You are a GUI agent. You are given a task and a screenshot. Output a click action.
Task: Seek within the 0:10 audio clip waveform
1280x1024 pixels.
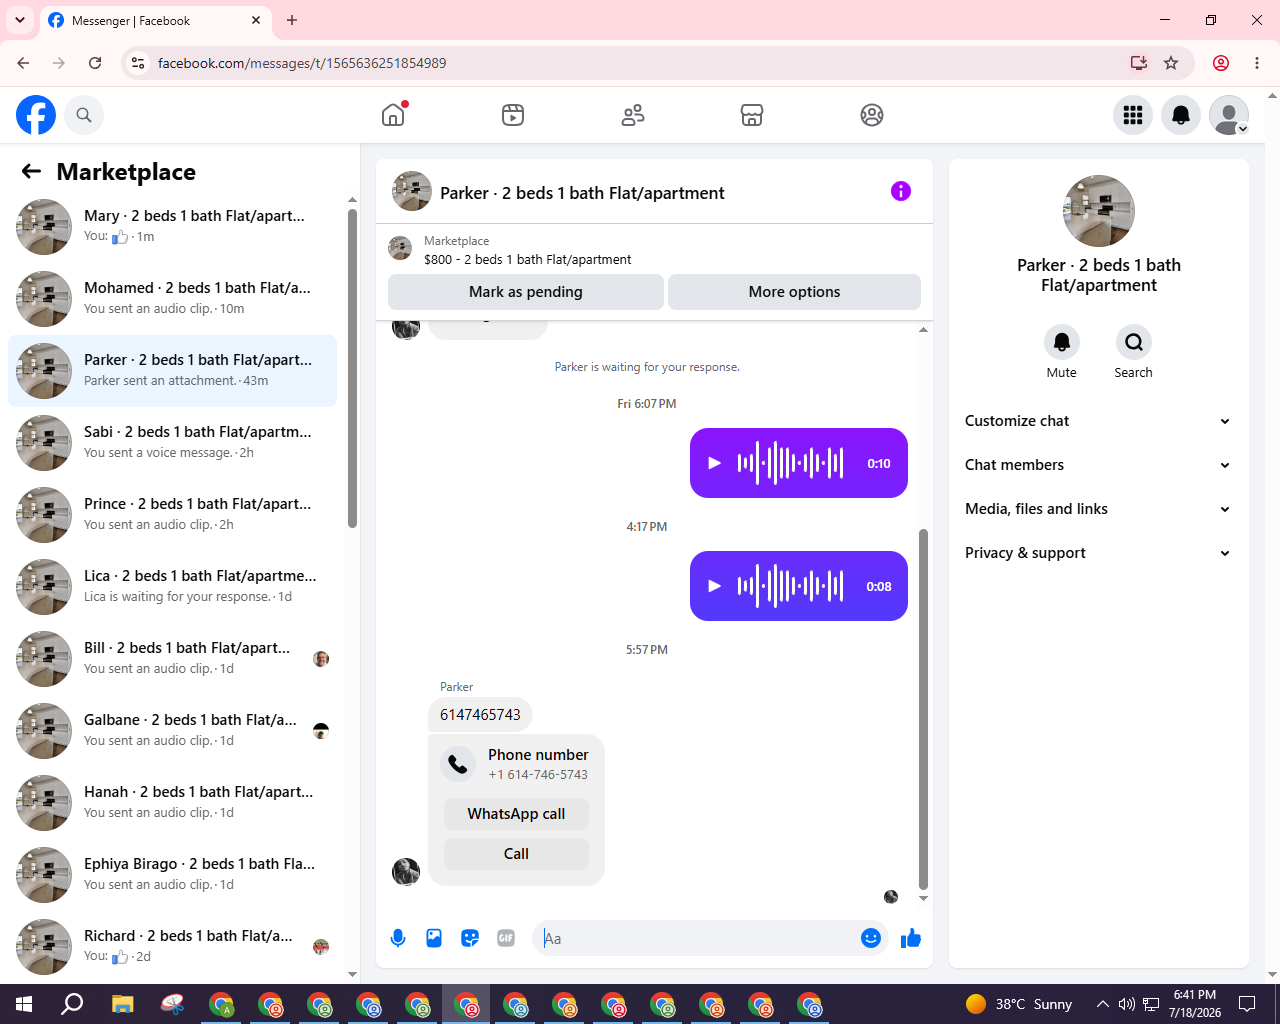[x=790, y=463]
